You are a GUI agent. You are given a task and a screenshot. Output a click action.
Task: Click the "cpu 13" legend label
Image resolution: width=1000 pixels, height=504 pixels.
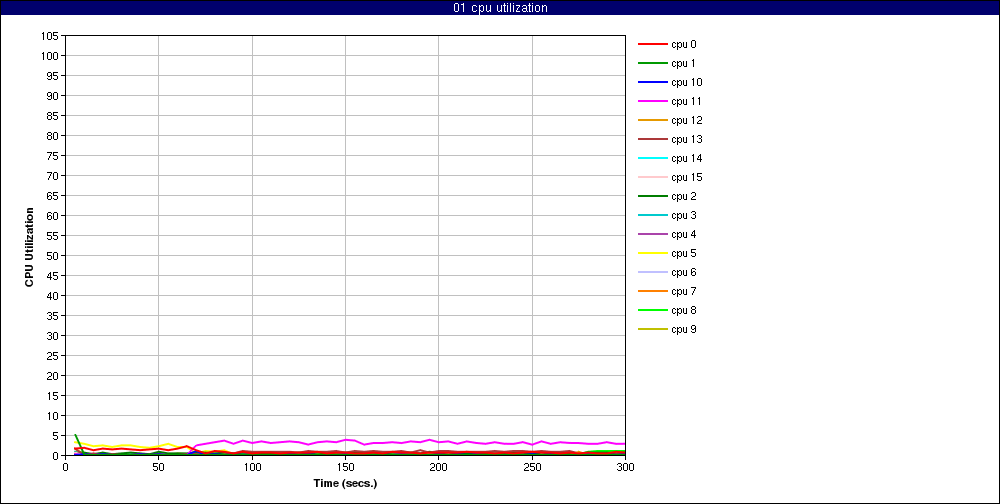click(x=687, y=140)
